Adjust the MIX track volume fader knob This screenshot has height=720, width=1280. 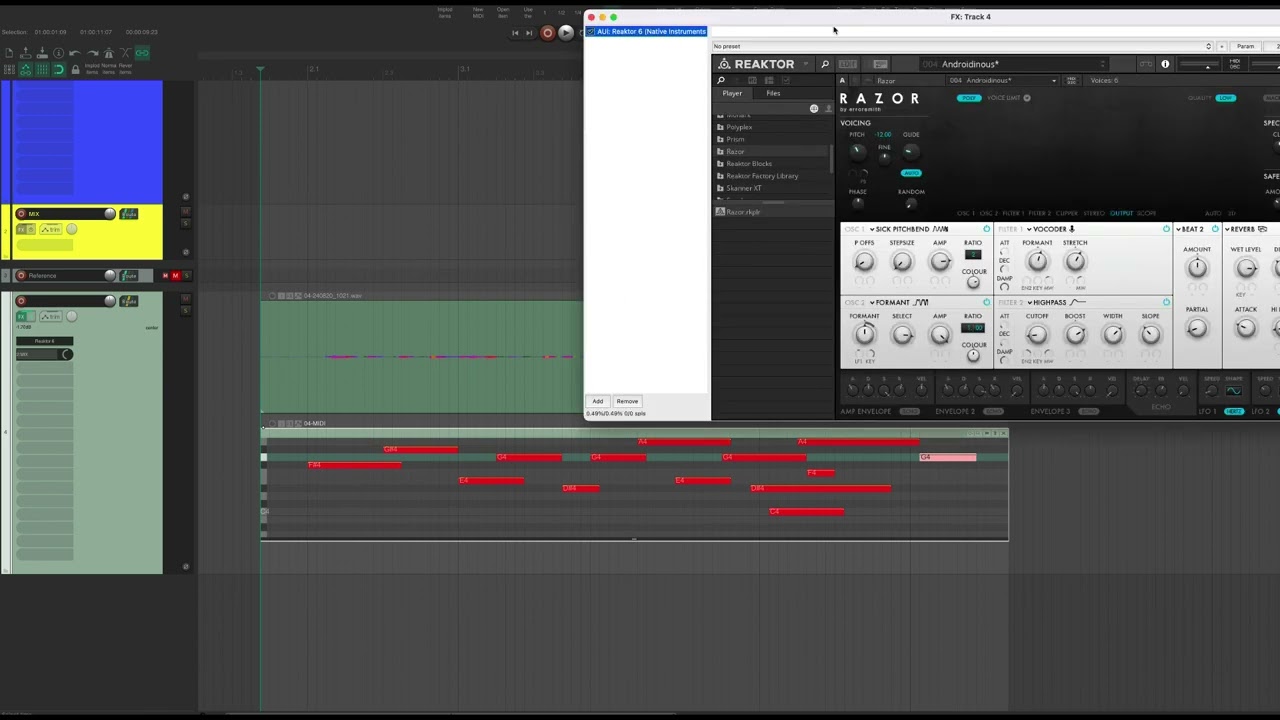click(x=110, y=214)
